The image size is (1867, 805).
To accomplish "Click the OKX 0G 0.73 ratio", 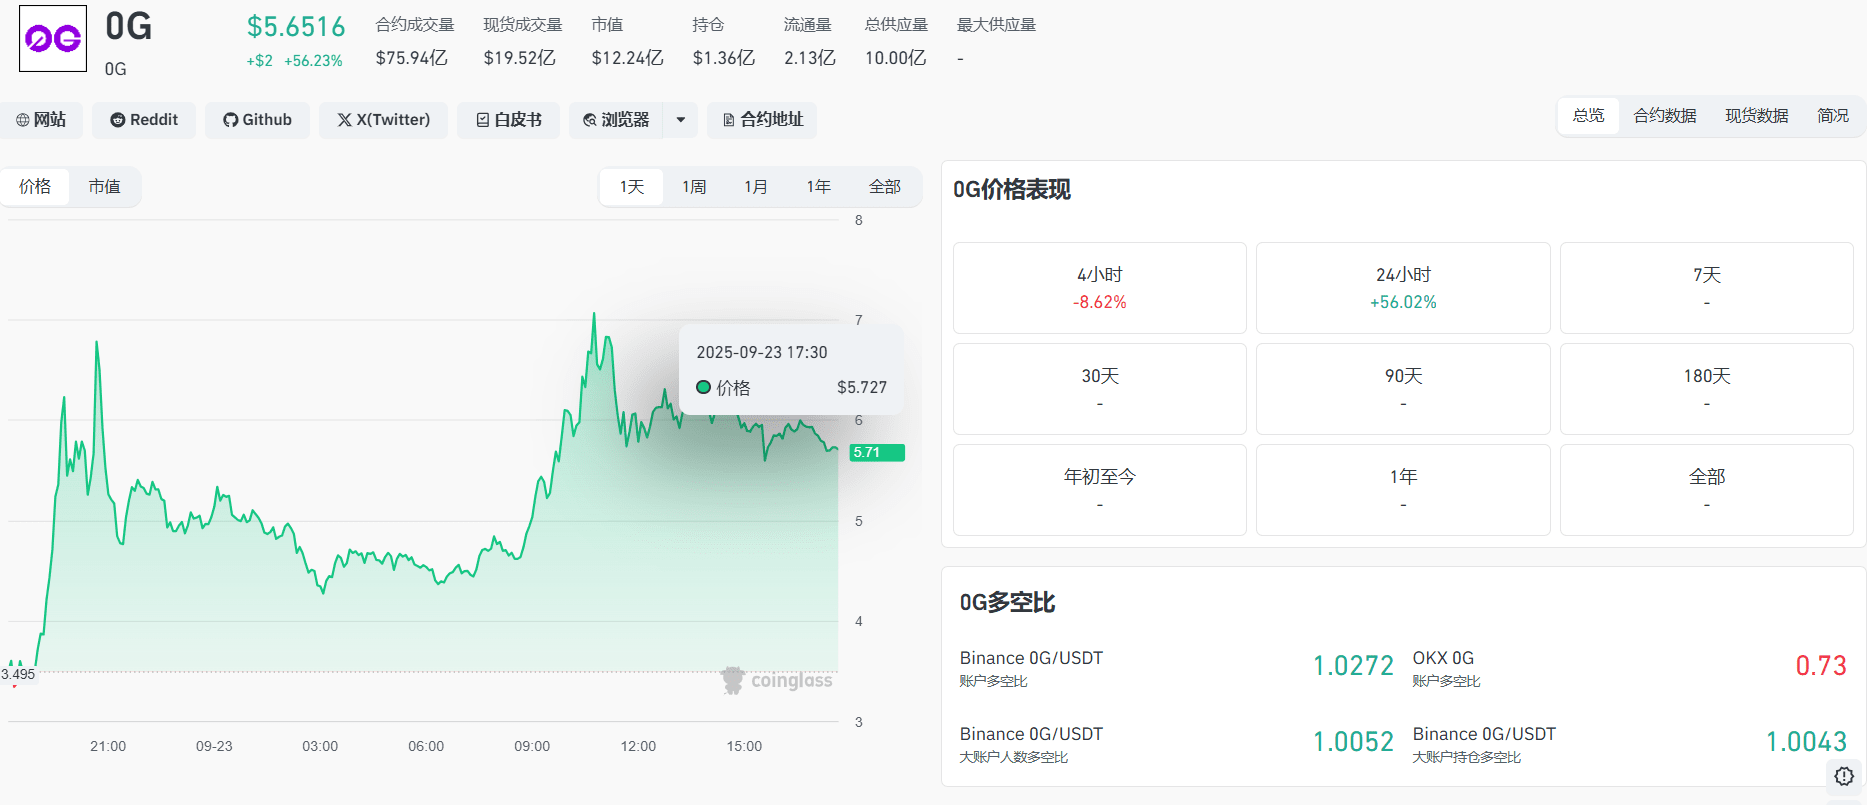I will pos(1821,666).
